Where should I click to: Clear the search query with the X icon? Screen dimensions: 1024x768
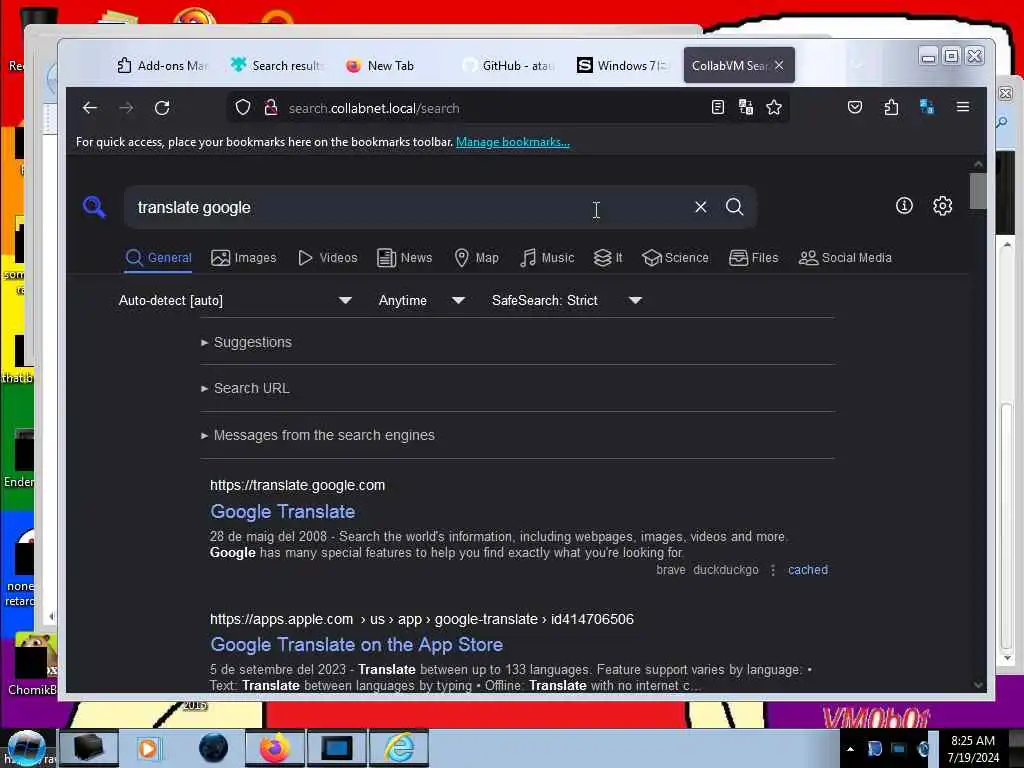click(701, 207)
